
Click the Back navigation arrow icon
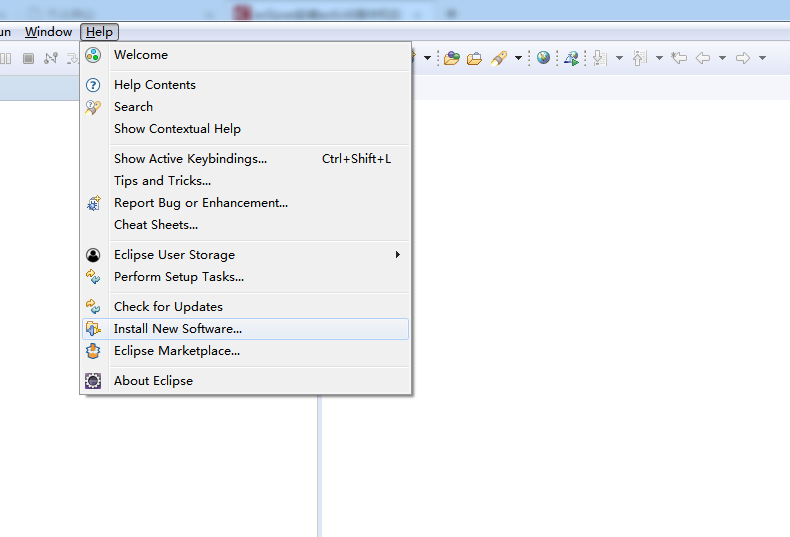[703, 58]
